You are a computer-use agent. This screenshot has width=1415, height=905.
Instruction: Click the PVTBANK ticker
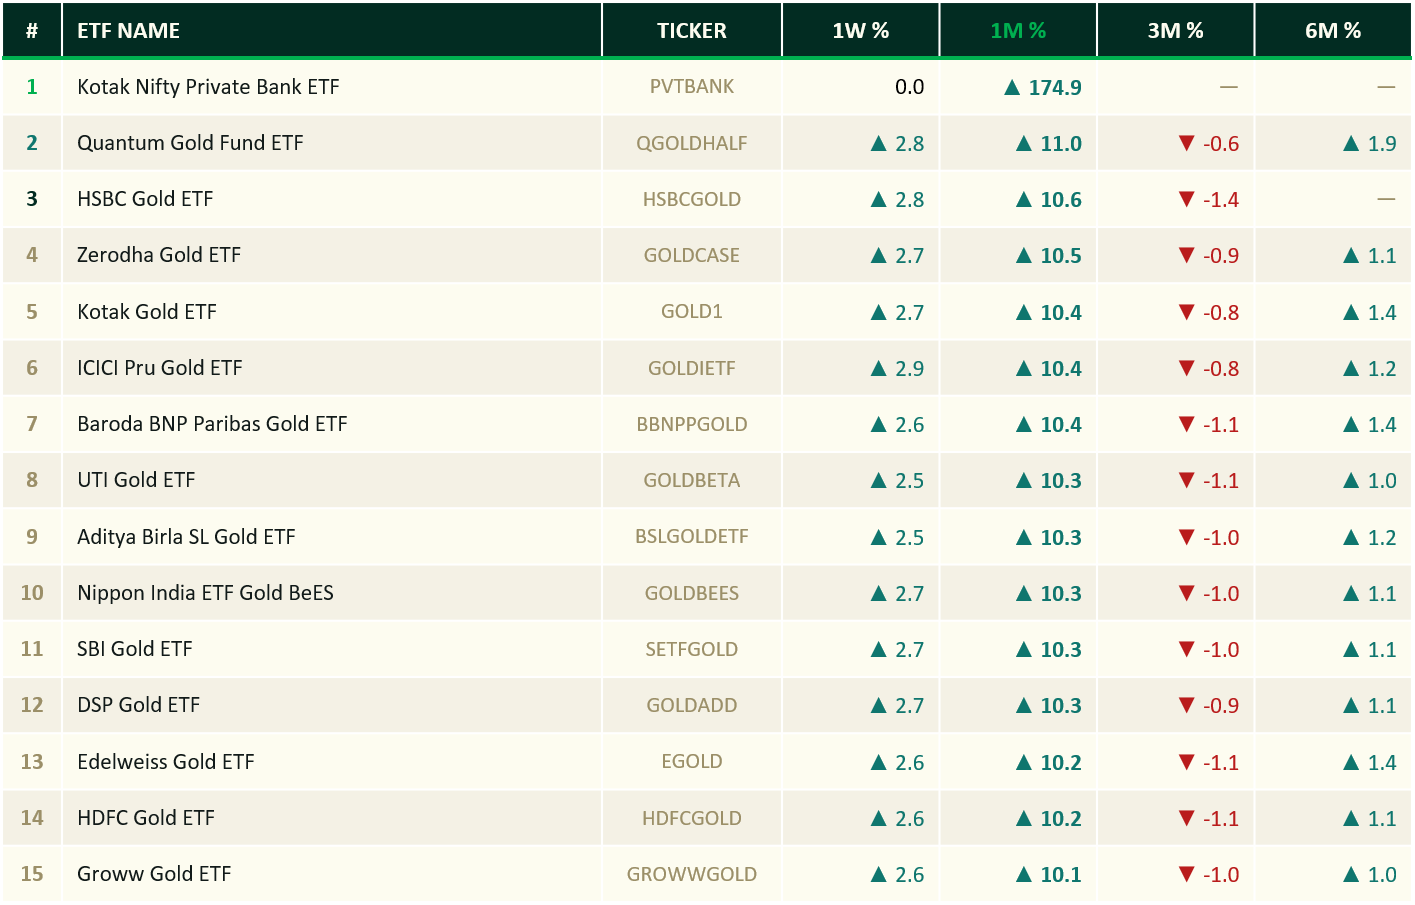(692, 87)
